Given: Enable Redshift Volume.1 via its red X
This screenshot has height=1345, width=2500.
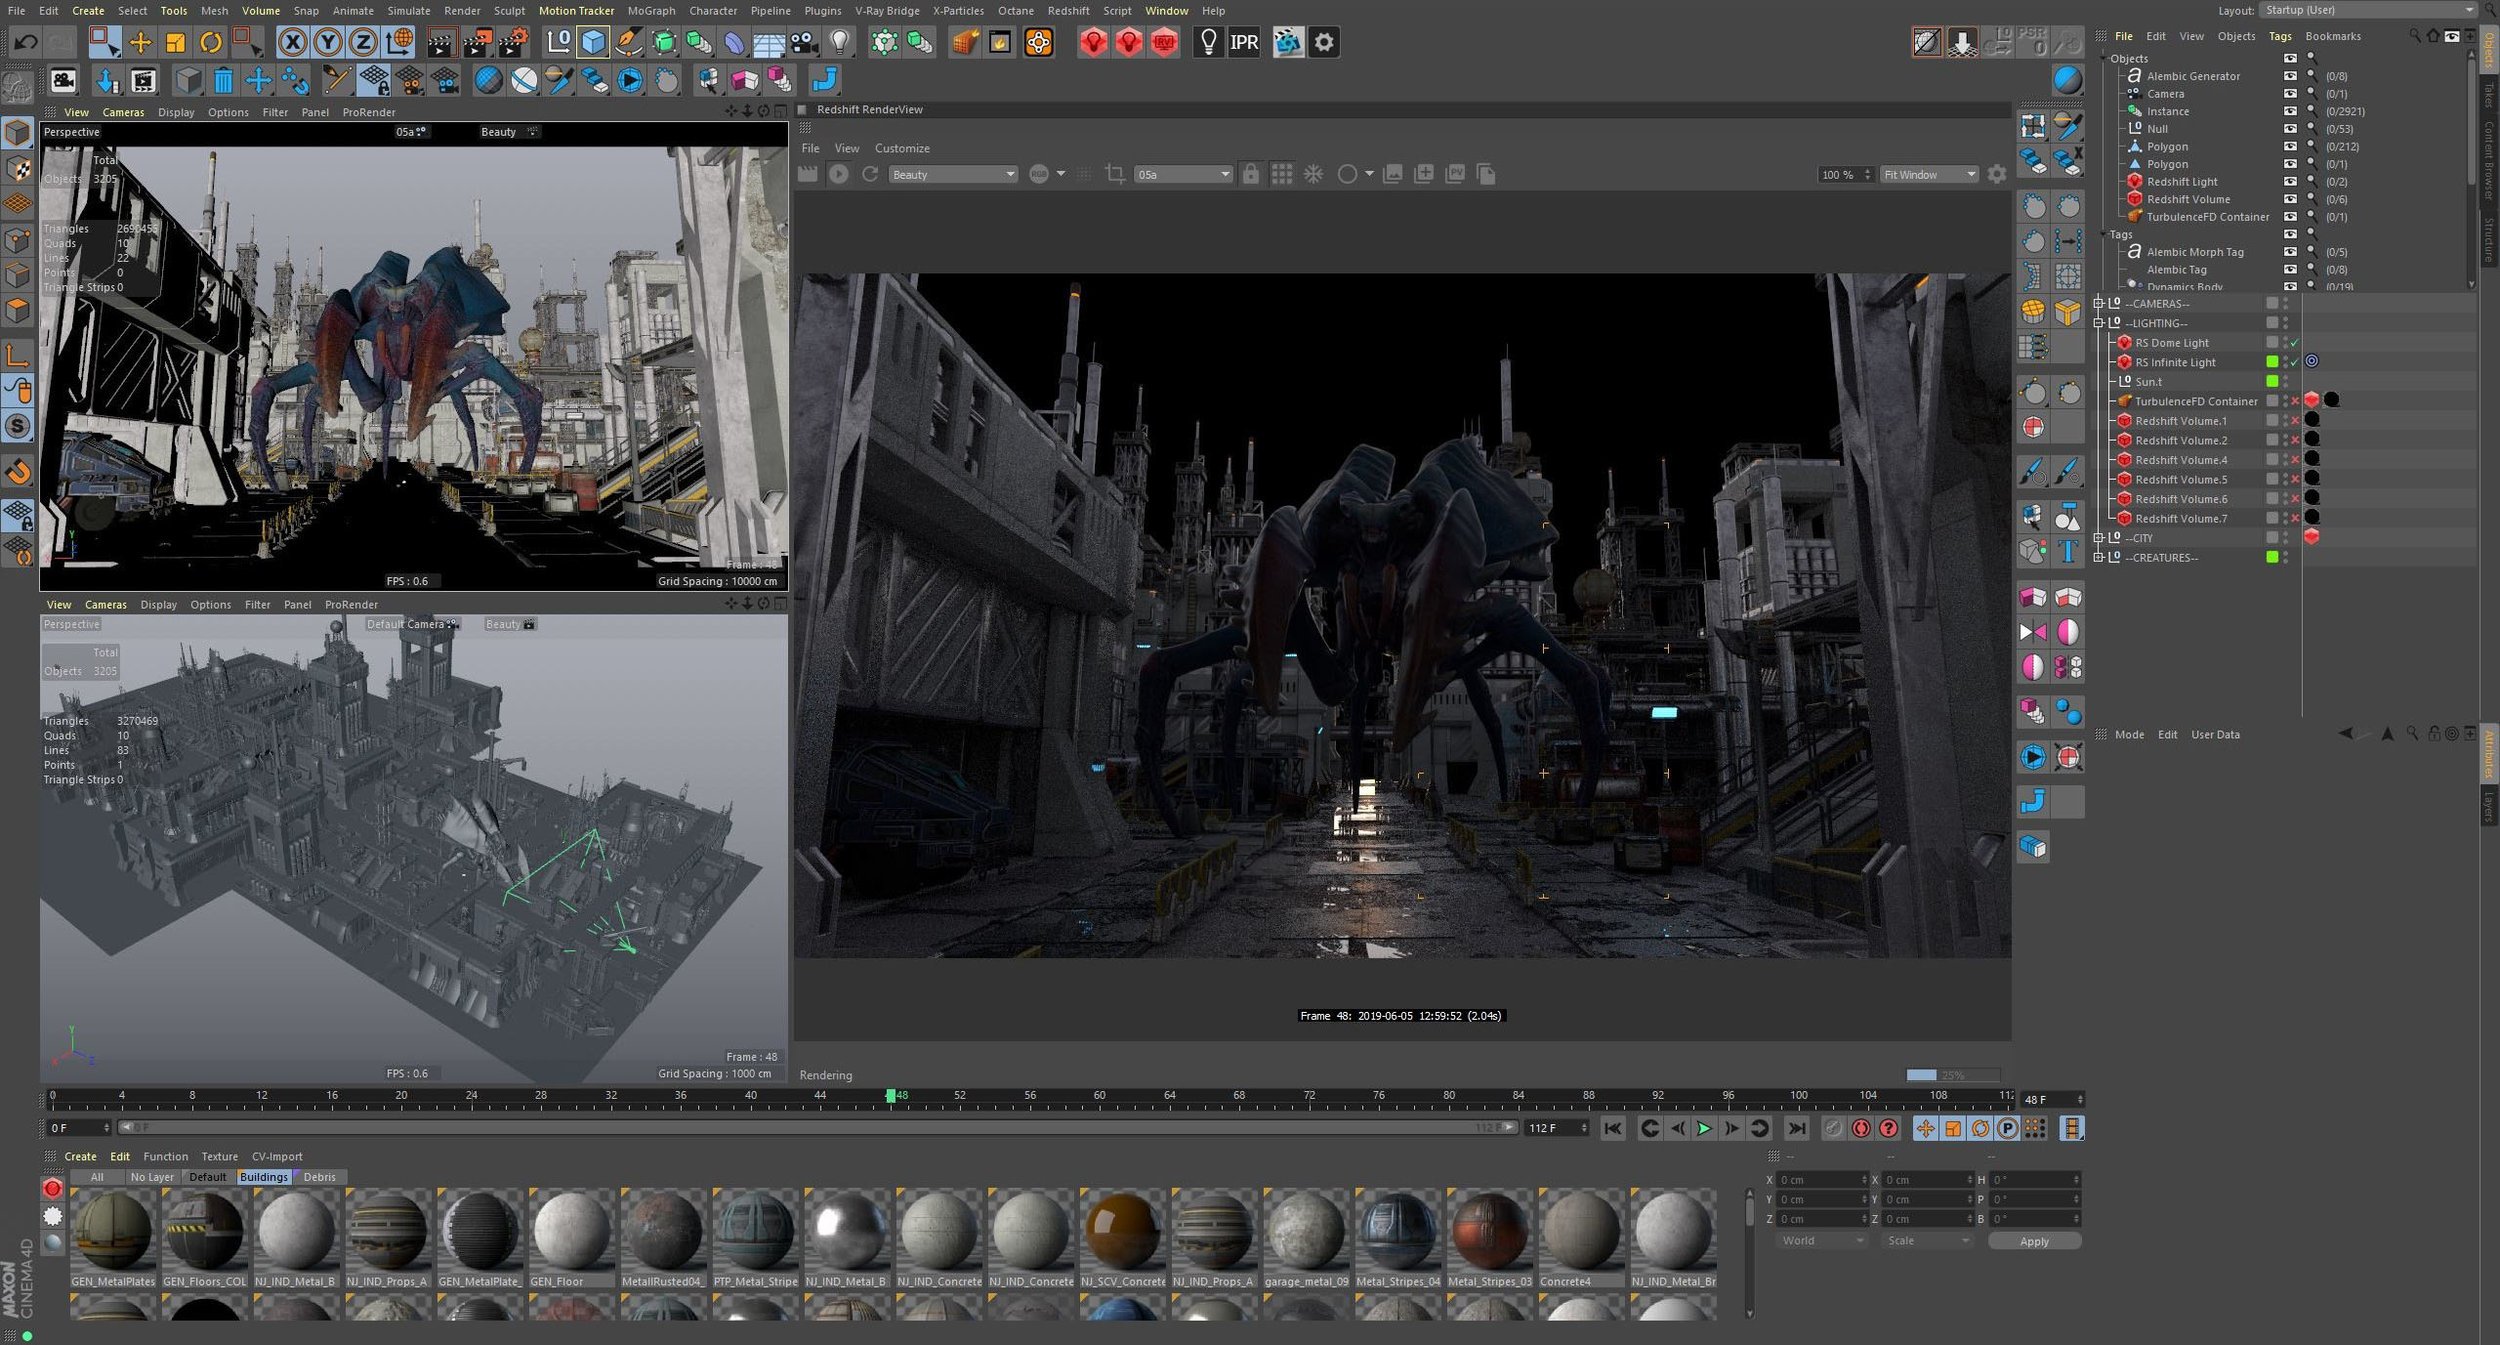Looking at the screenshot, I should pyautogui.click(x=2295, y=421).
